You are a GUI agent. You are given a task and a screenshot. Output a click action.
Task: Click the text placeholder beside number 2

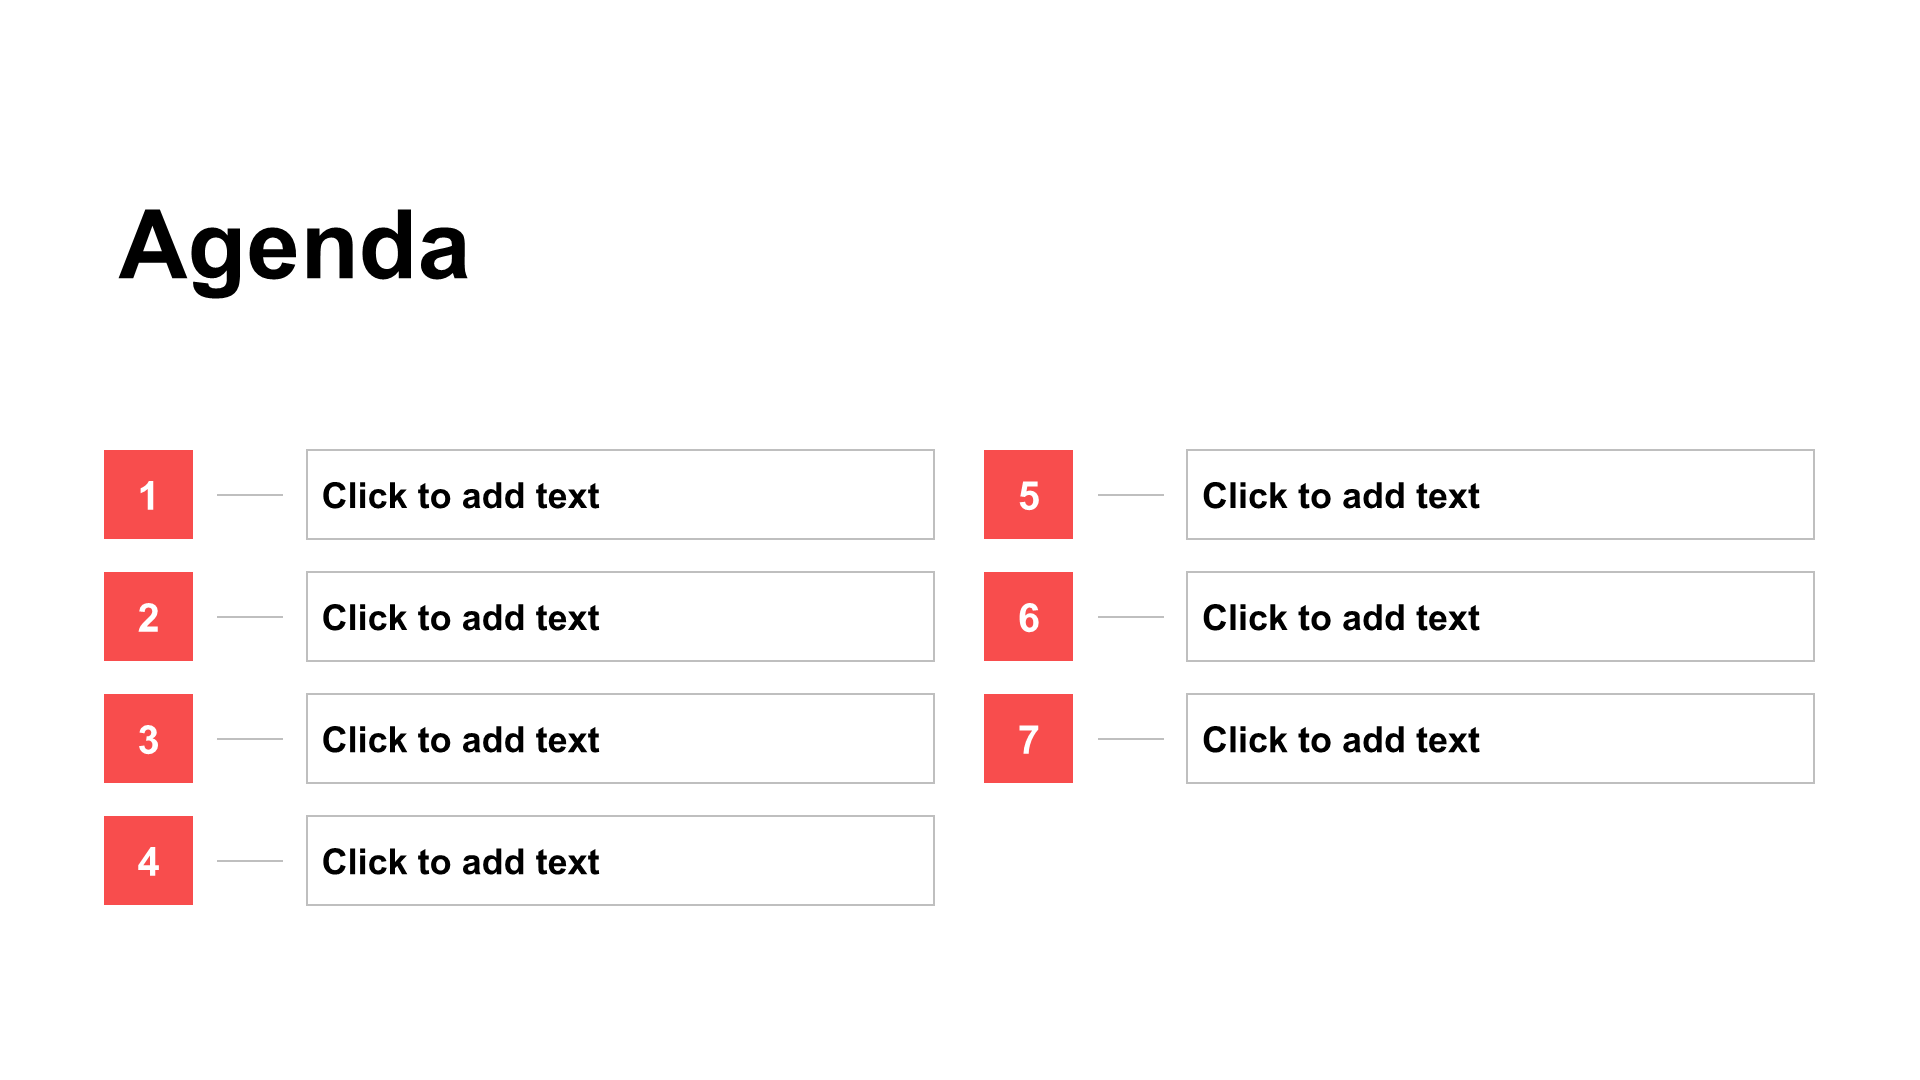[620, 616]
